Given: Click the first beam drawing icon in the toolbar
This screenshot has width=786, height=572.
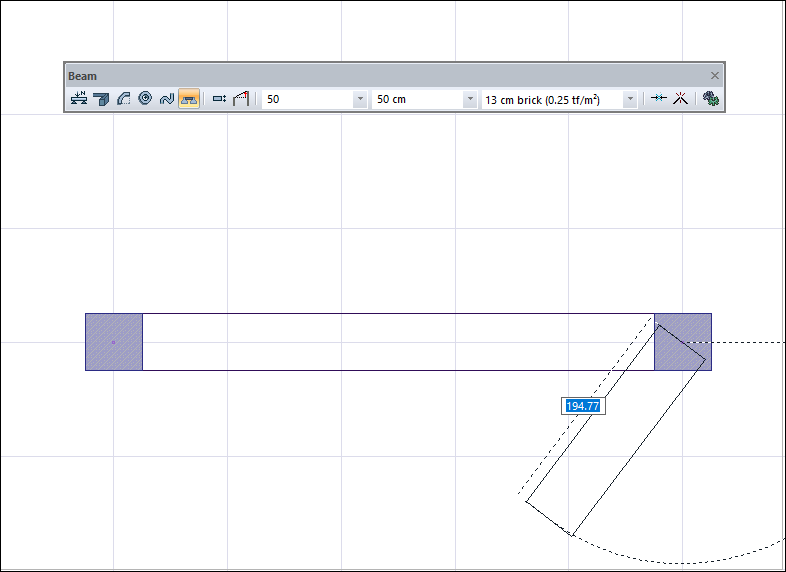Looking at the screenshot, I should [79, 99].
